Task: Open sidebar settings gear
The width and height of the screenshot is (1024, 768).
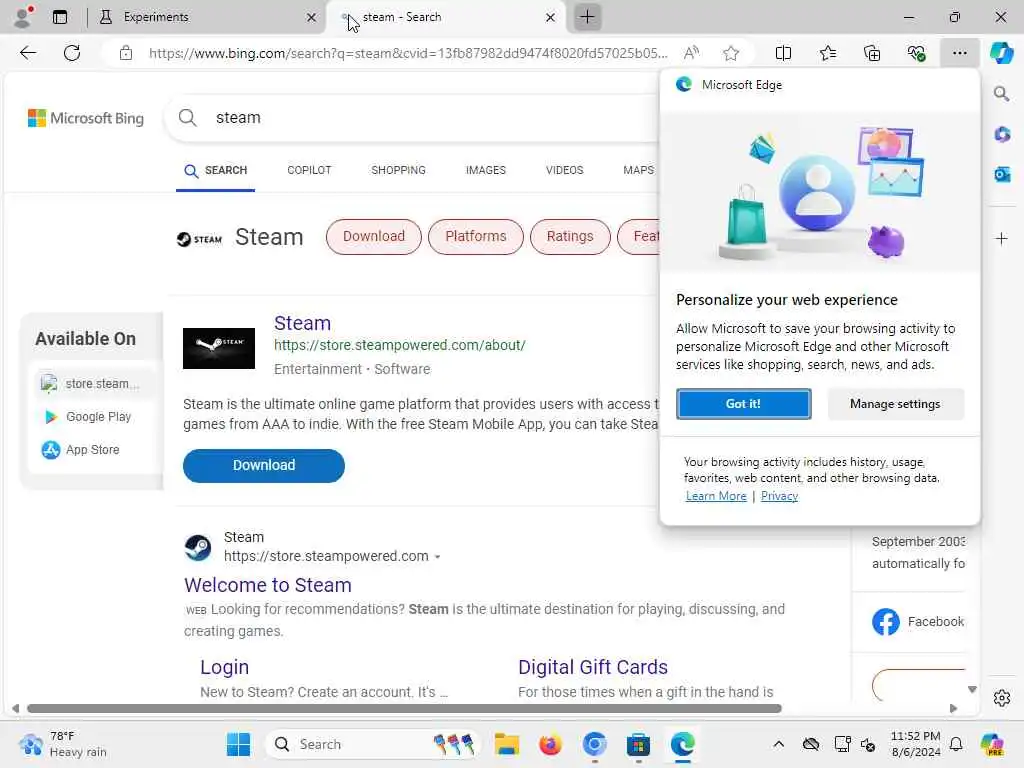Action: coord(1002,698)
